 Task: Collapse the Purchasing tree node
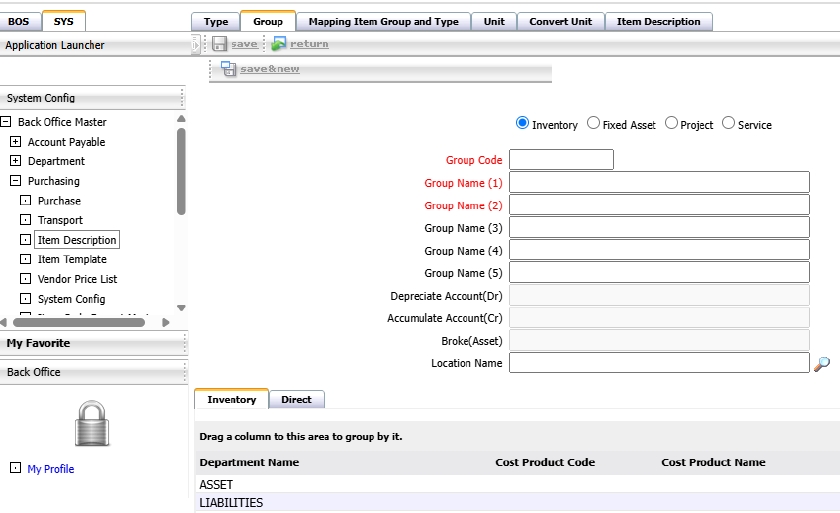pyautogui.click(x=15, y=181)
